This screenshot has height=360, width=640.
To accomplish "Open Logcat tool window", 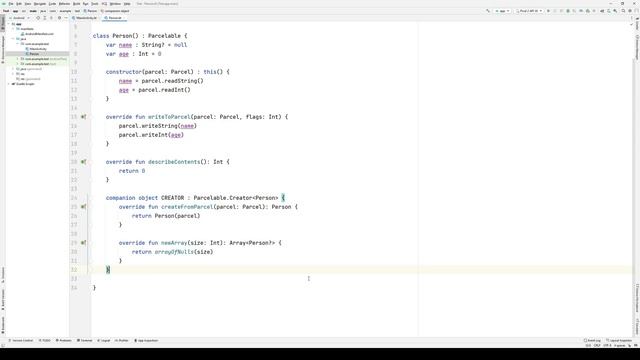I will (104, 340).
